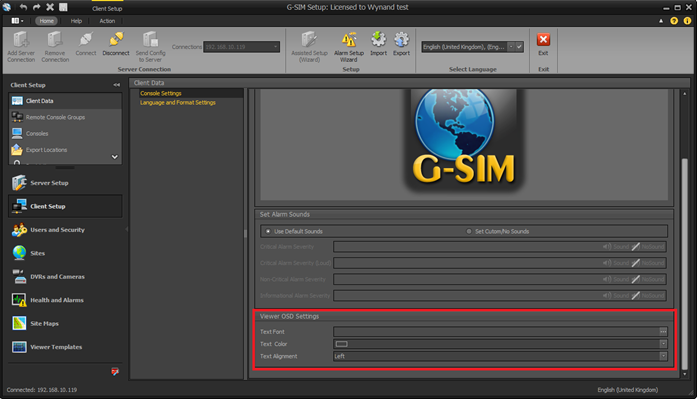Expand the Client Setup list chevron
The height and width of the screenshot is (399, 697).
pyautogui.click(x=115, y=157)
